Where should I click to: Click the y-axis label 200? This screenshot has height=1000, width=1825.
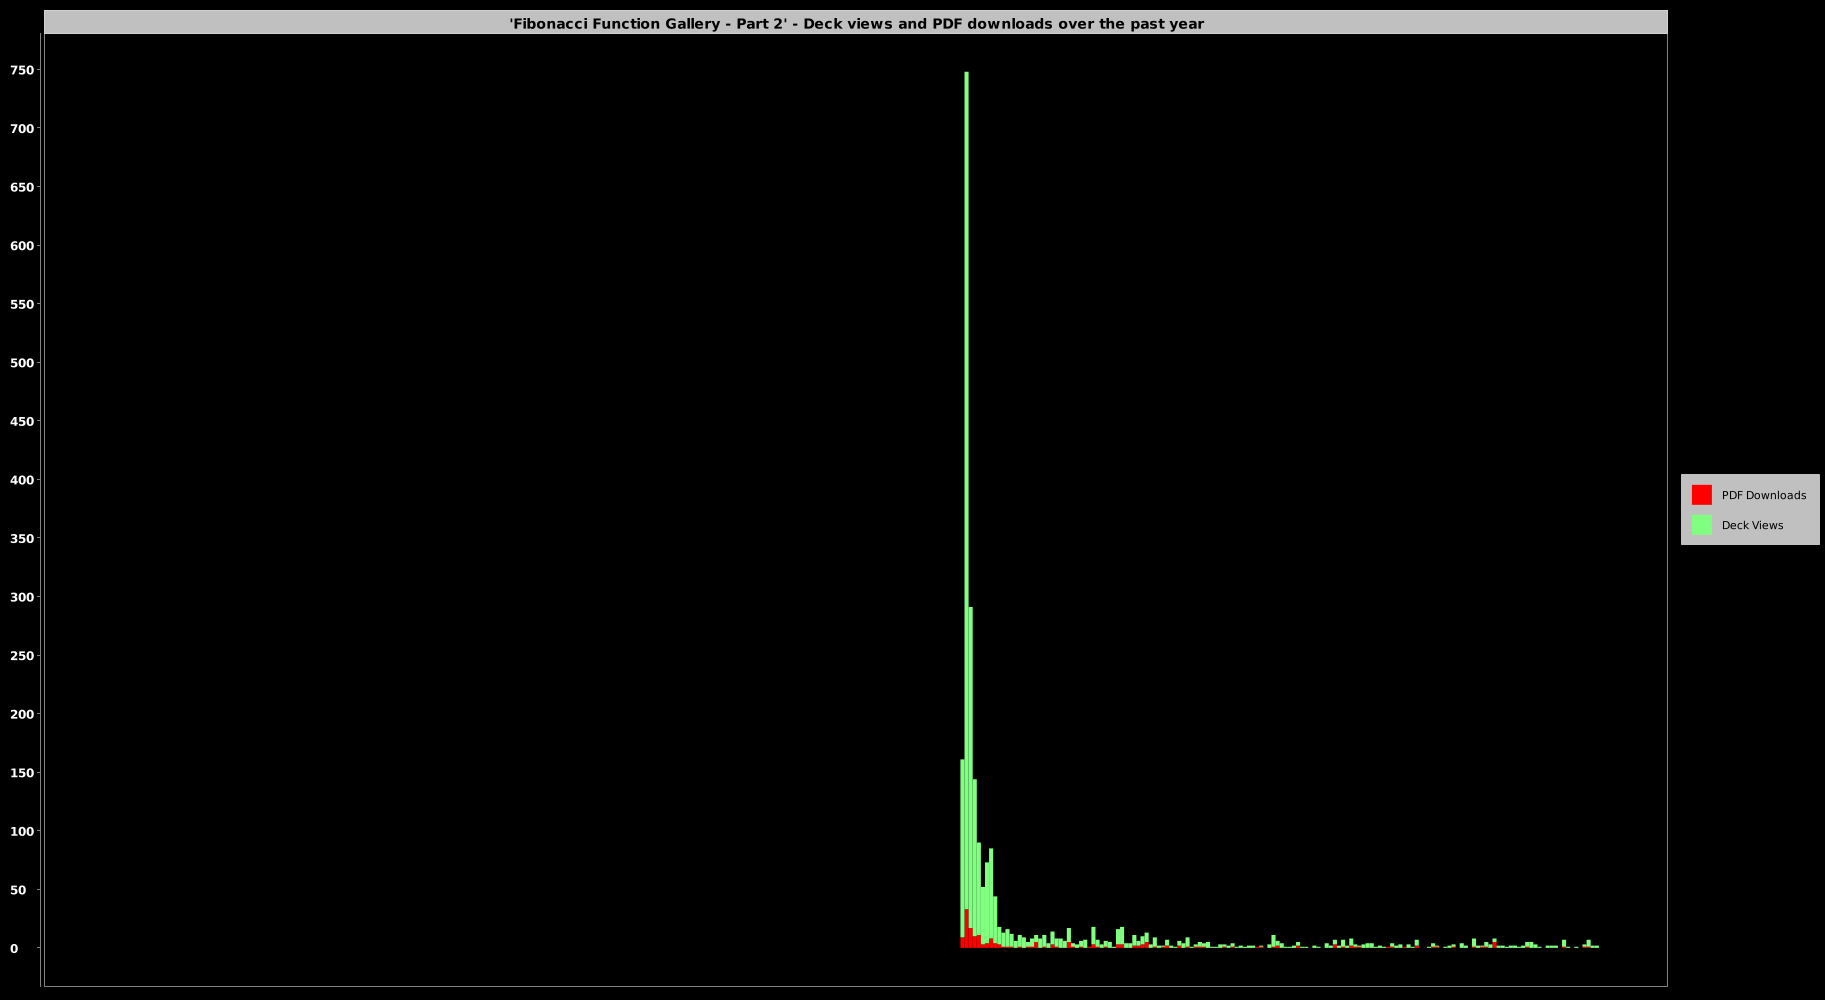tap(22, 714)
